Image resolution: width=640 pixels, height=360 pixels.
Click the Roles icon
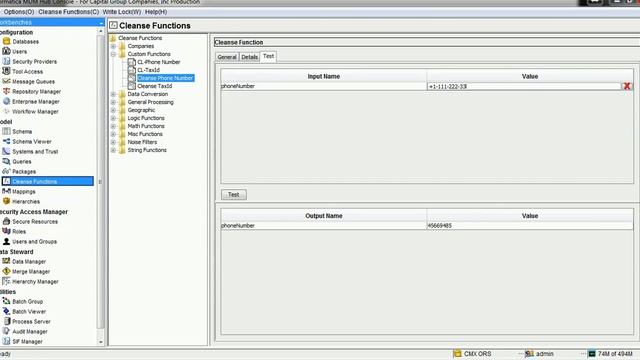pyautogui.click(x=7, y=231)
